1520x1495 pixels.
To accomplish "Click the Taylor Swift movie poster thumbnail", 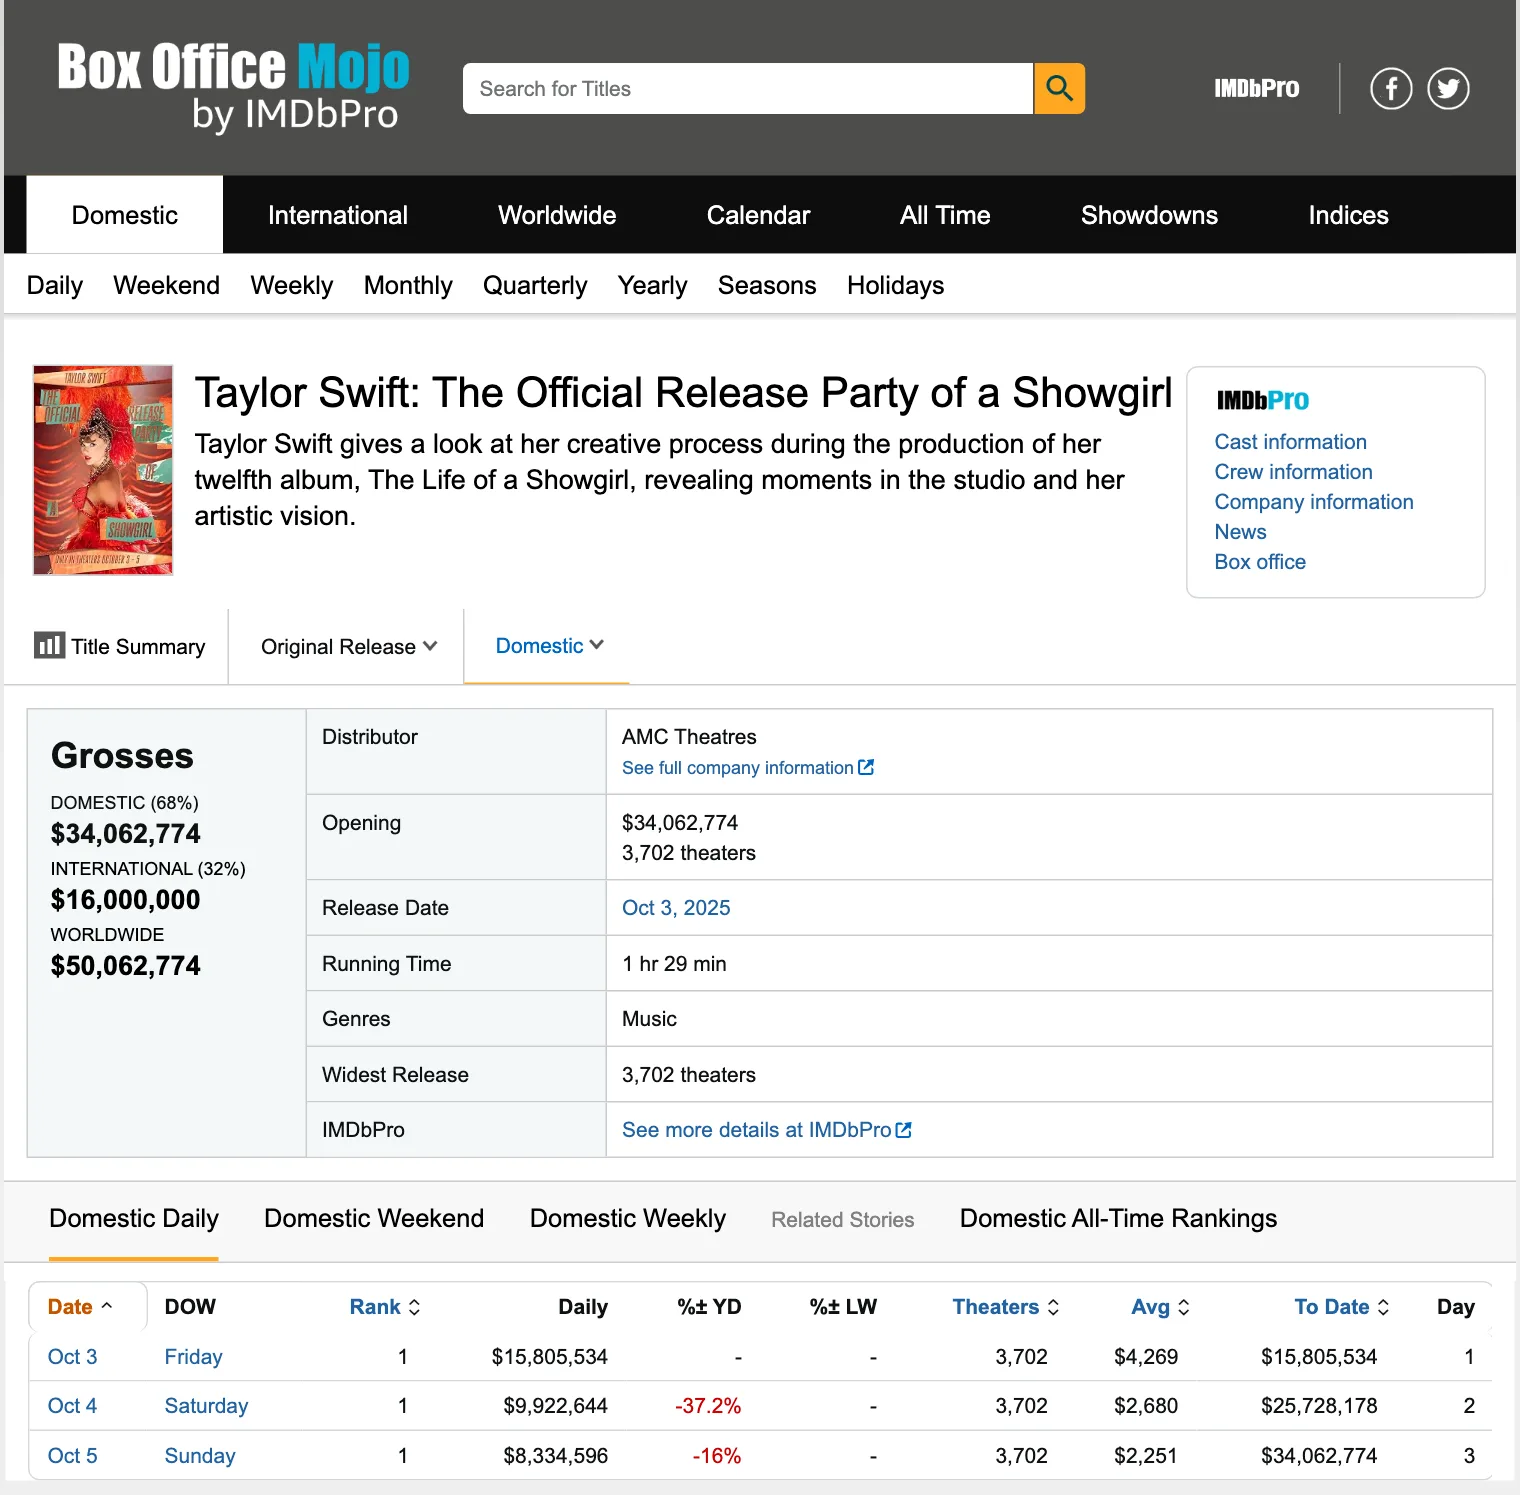I will click(103, 470).
